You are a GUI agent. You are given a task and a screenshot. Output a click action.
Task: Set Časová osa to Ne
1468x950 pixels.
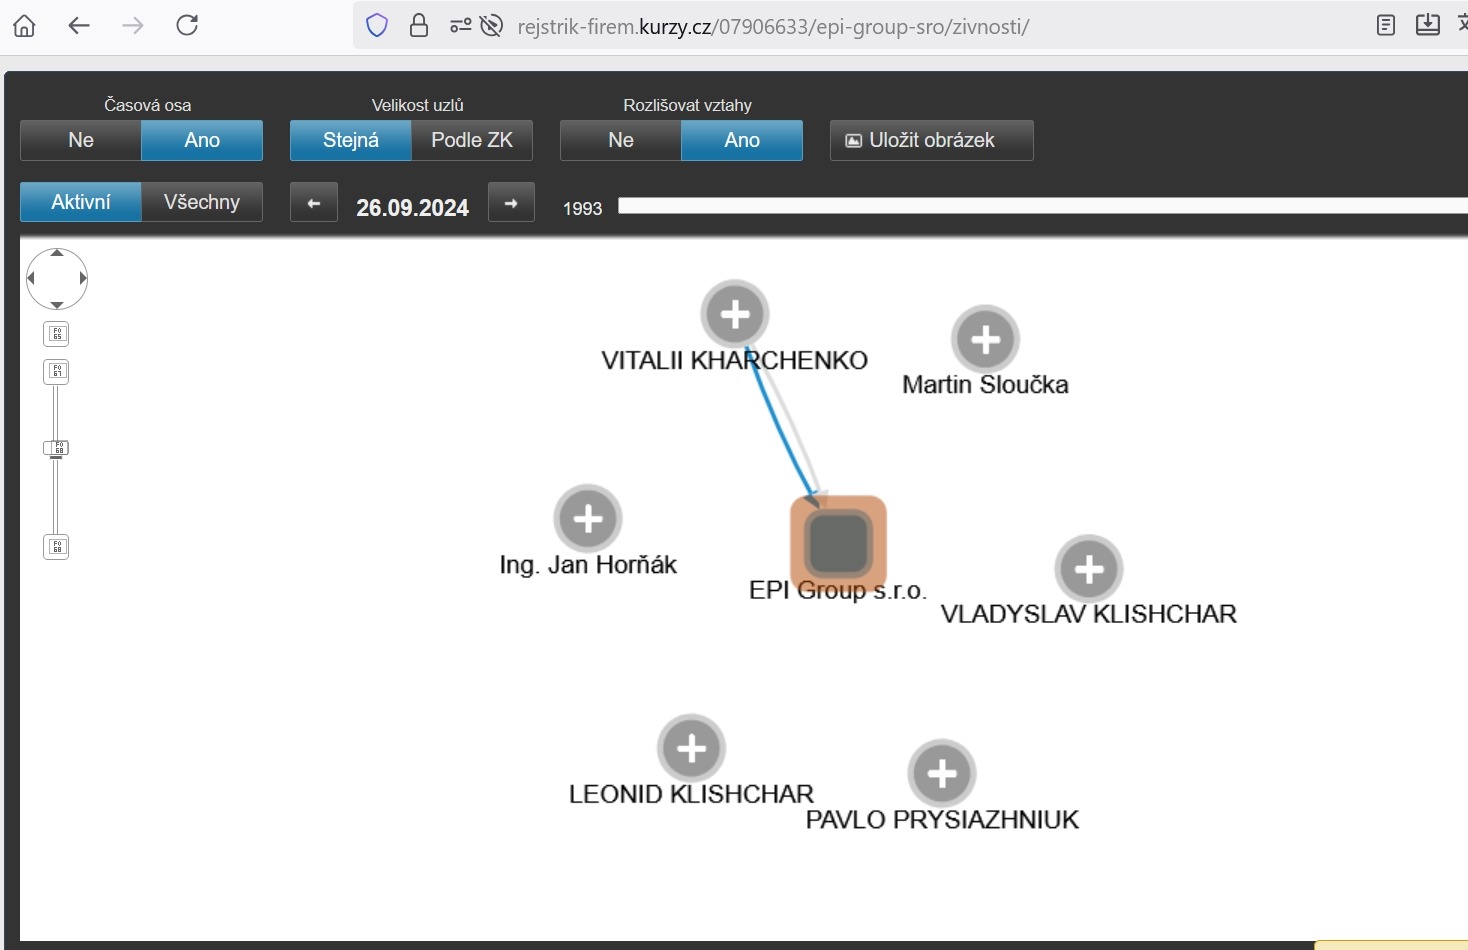(x=81, y=141)
